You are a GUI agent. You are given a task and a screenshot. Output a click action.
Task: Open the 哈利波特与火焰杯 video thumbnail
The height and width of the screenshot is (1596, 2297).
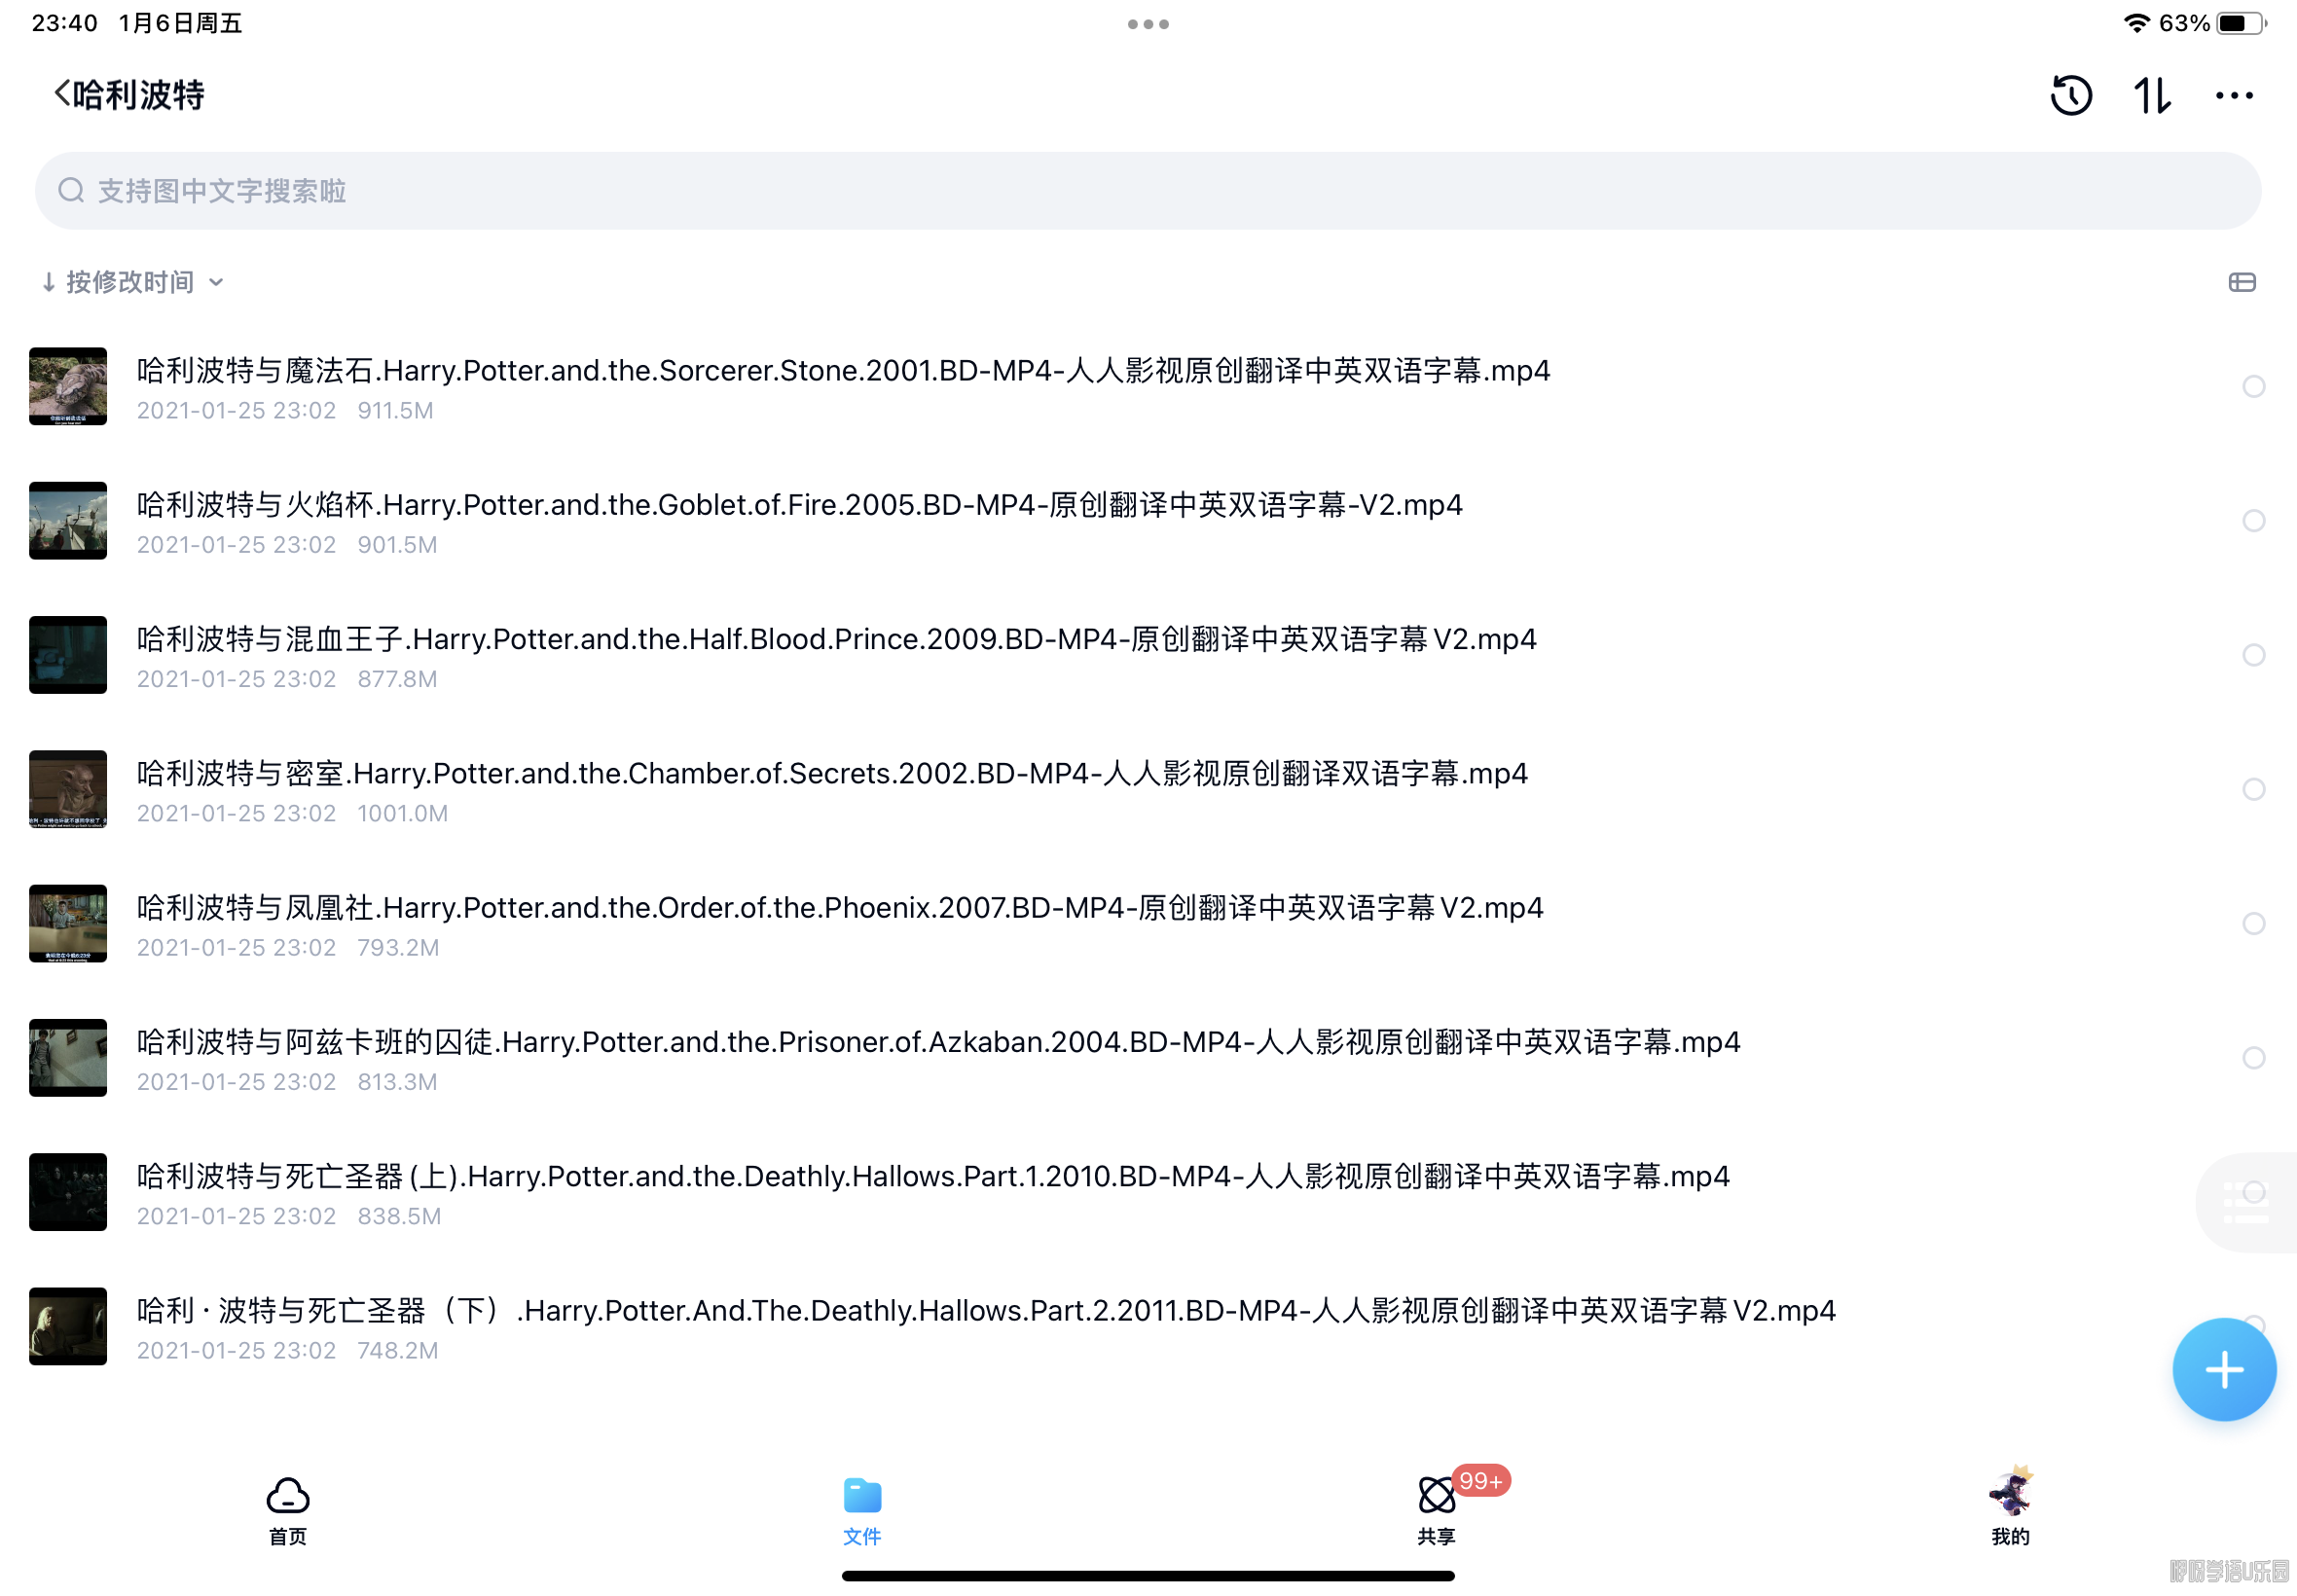click(x=68, y=520)
